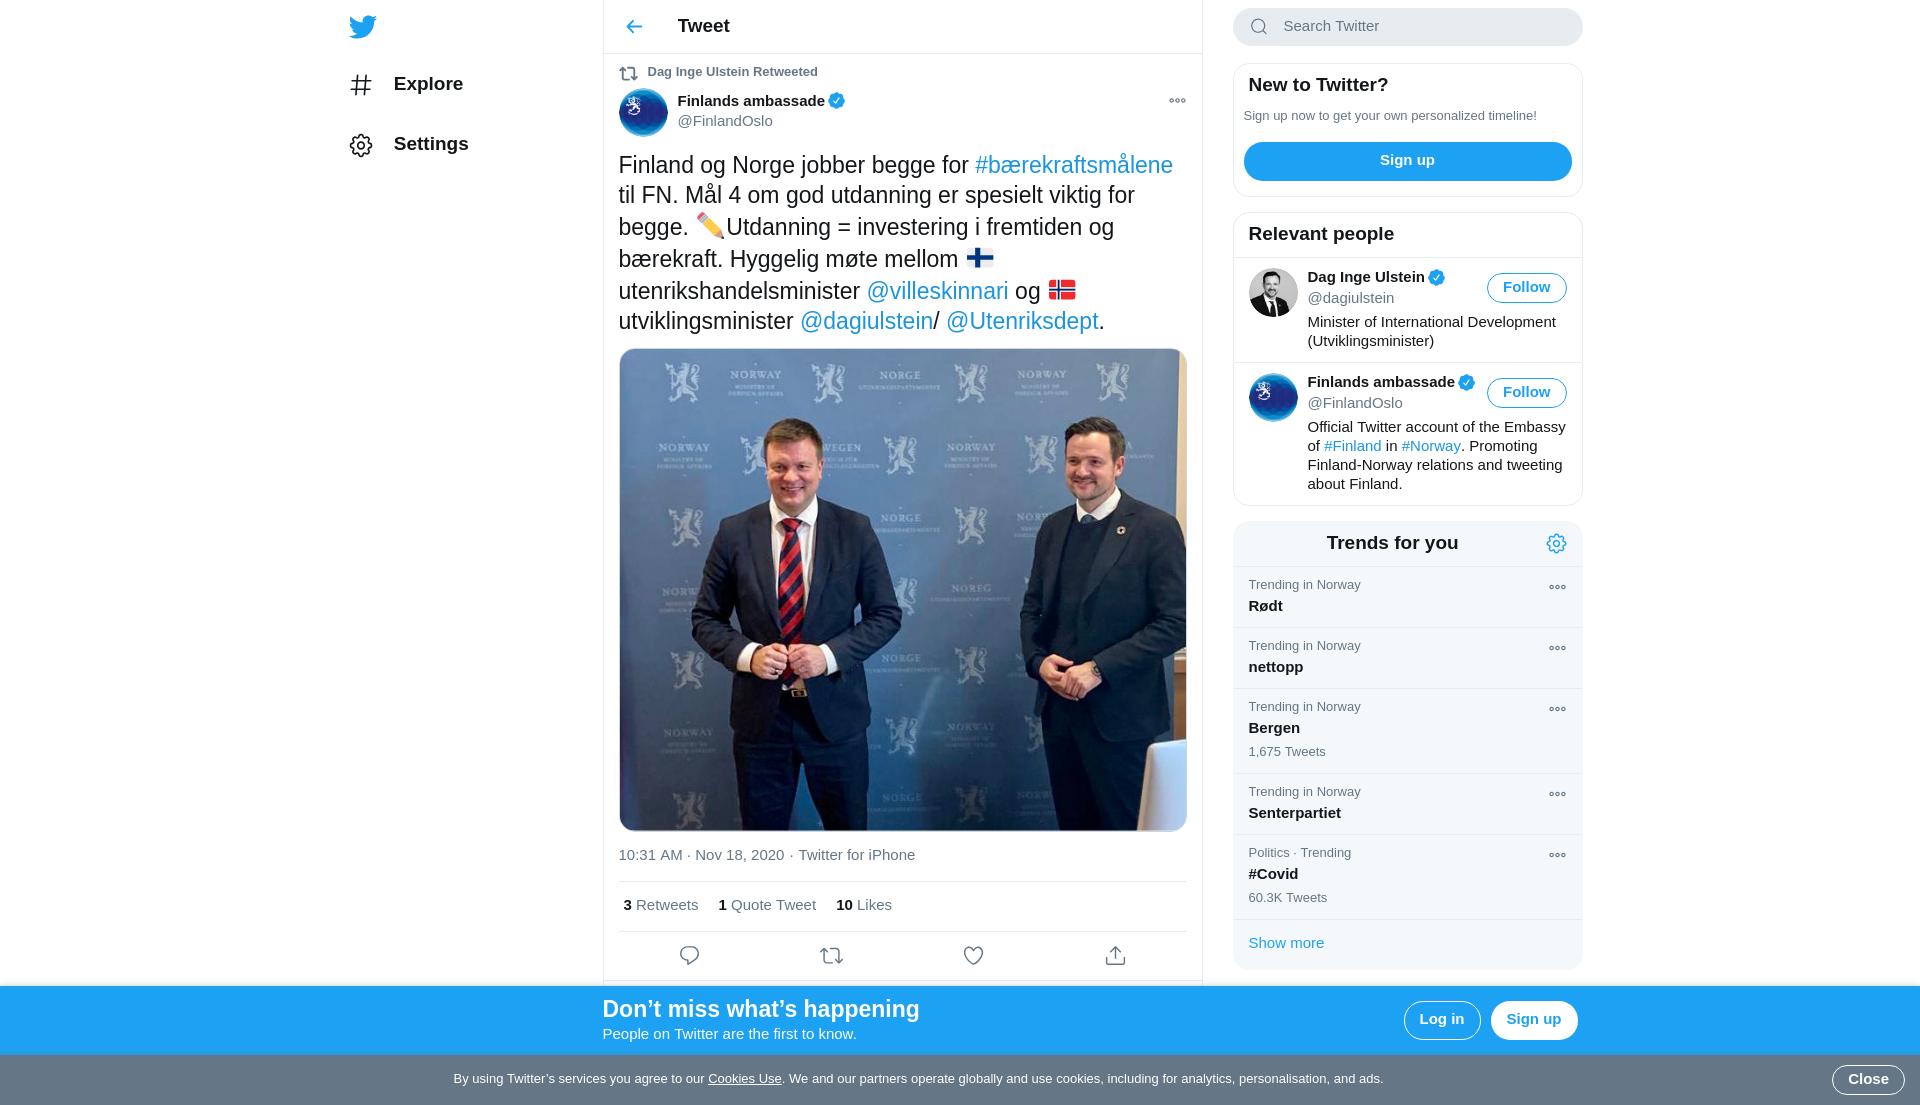Follow Dag Inge Ulstein
The width and height of the screenshot is (1920, 1105).
pos(1526,288)
